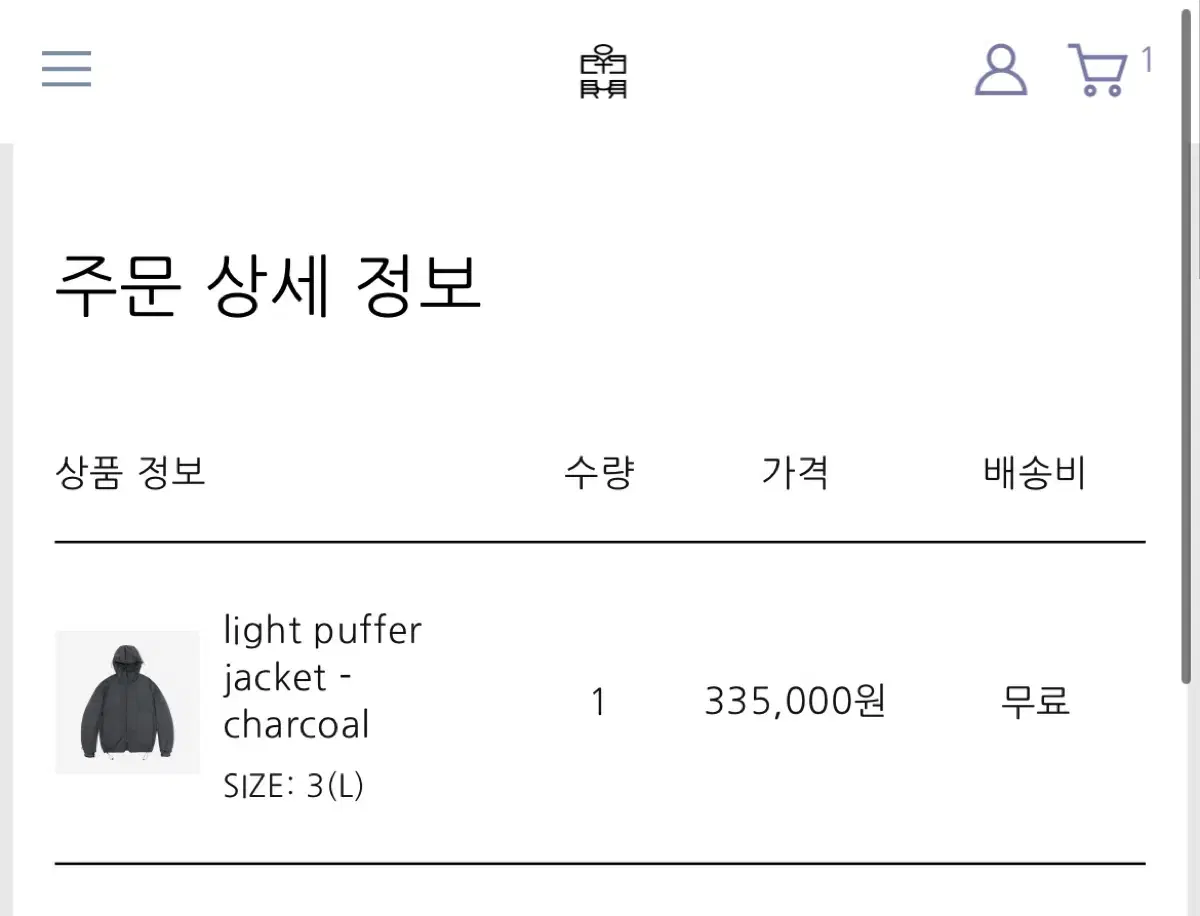Open the user account icon

tap(1000, 70)
